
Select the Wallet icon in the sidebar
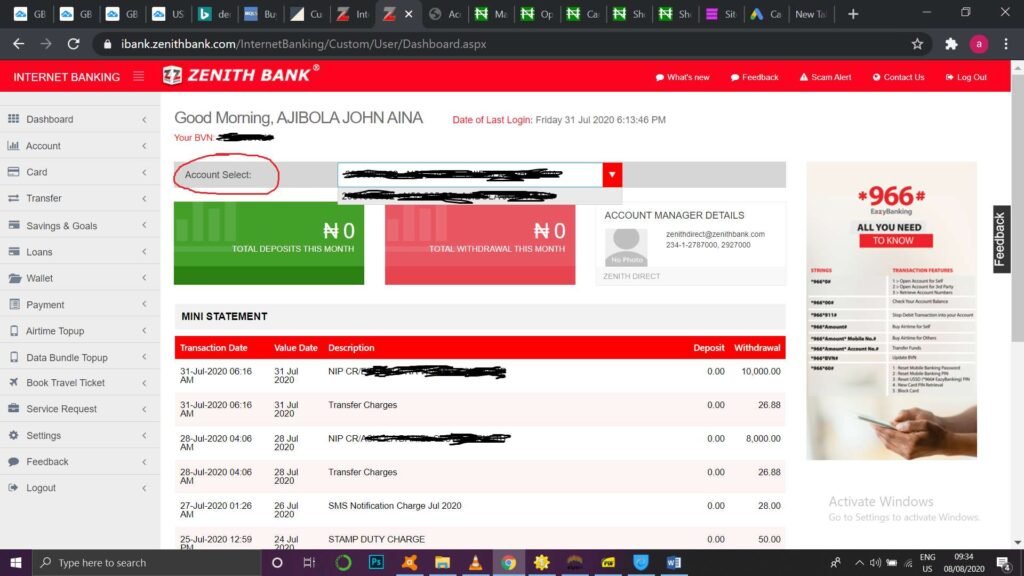click(x=15, y=278)
